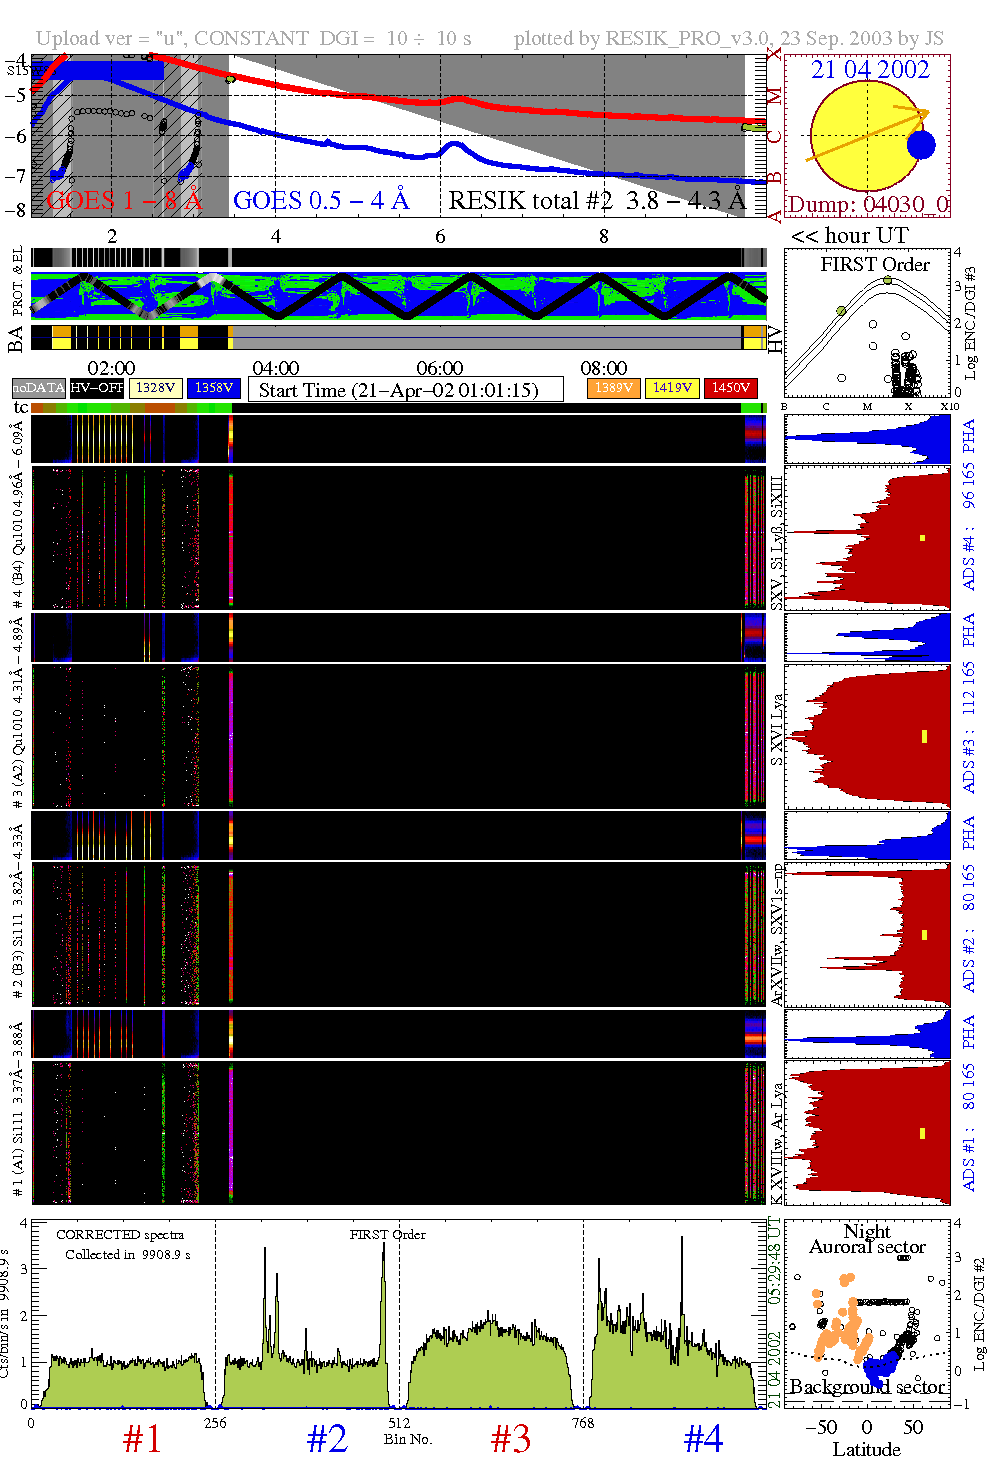Image resolution: width=1004 pixels, height=1477 pixels.
Task: Click the GOES 0.5 – 4 Å legend text
Action: tap(321, 201)
